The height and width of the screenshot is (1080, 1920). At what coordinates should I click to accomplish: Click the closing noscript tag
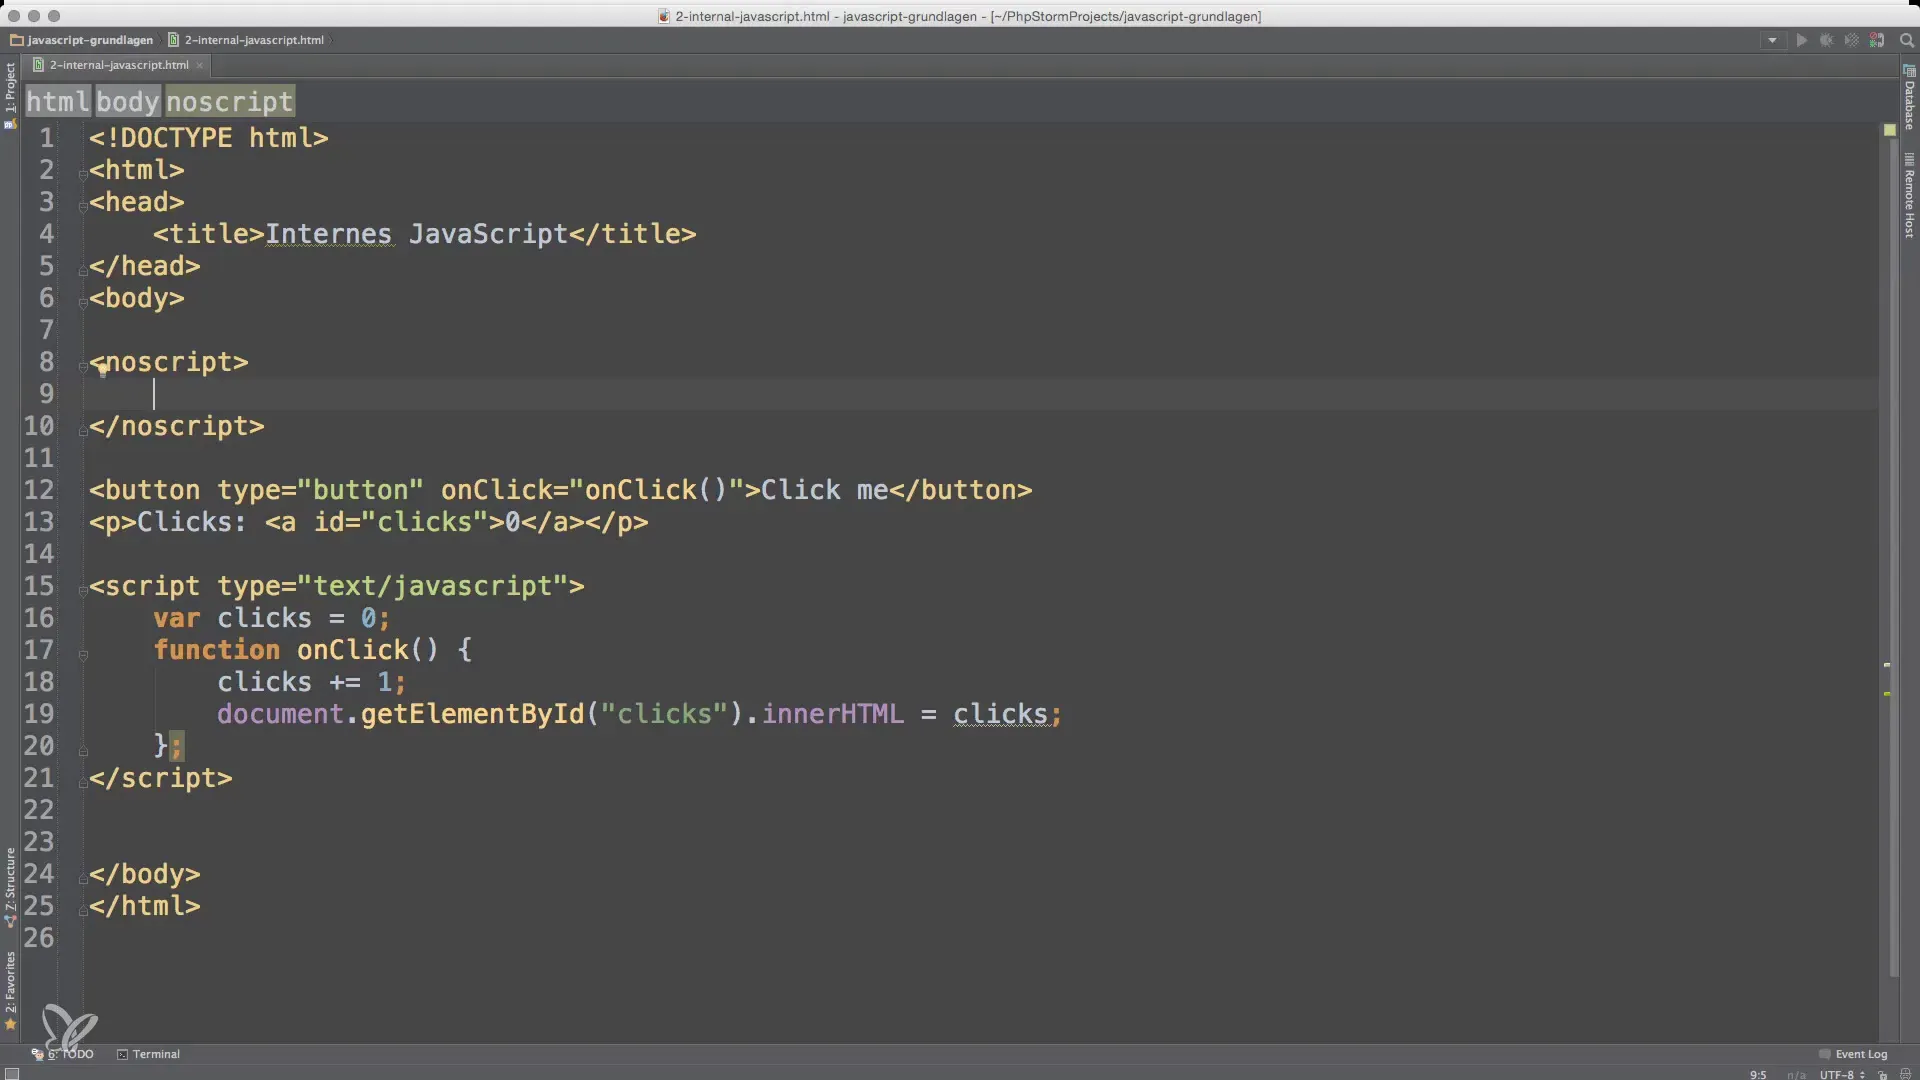point(177,426)
